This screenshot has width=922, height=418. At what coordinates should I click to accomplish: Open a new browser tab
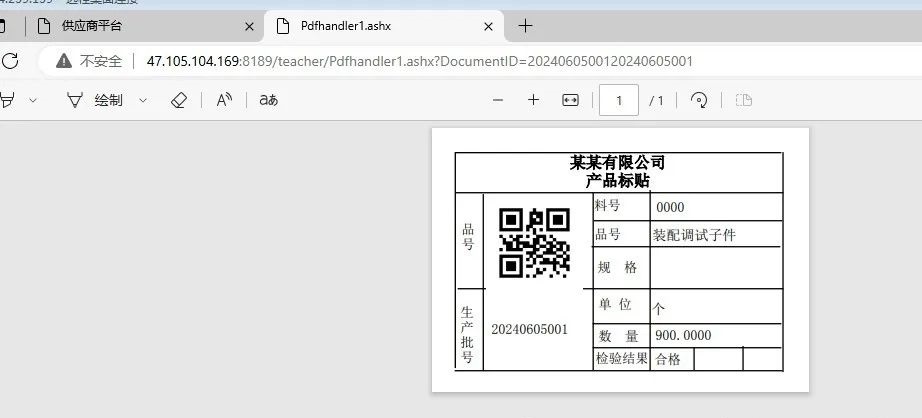526,26
